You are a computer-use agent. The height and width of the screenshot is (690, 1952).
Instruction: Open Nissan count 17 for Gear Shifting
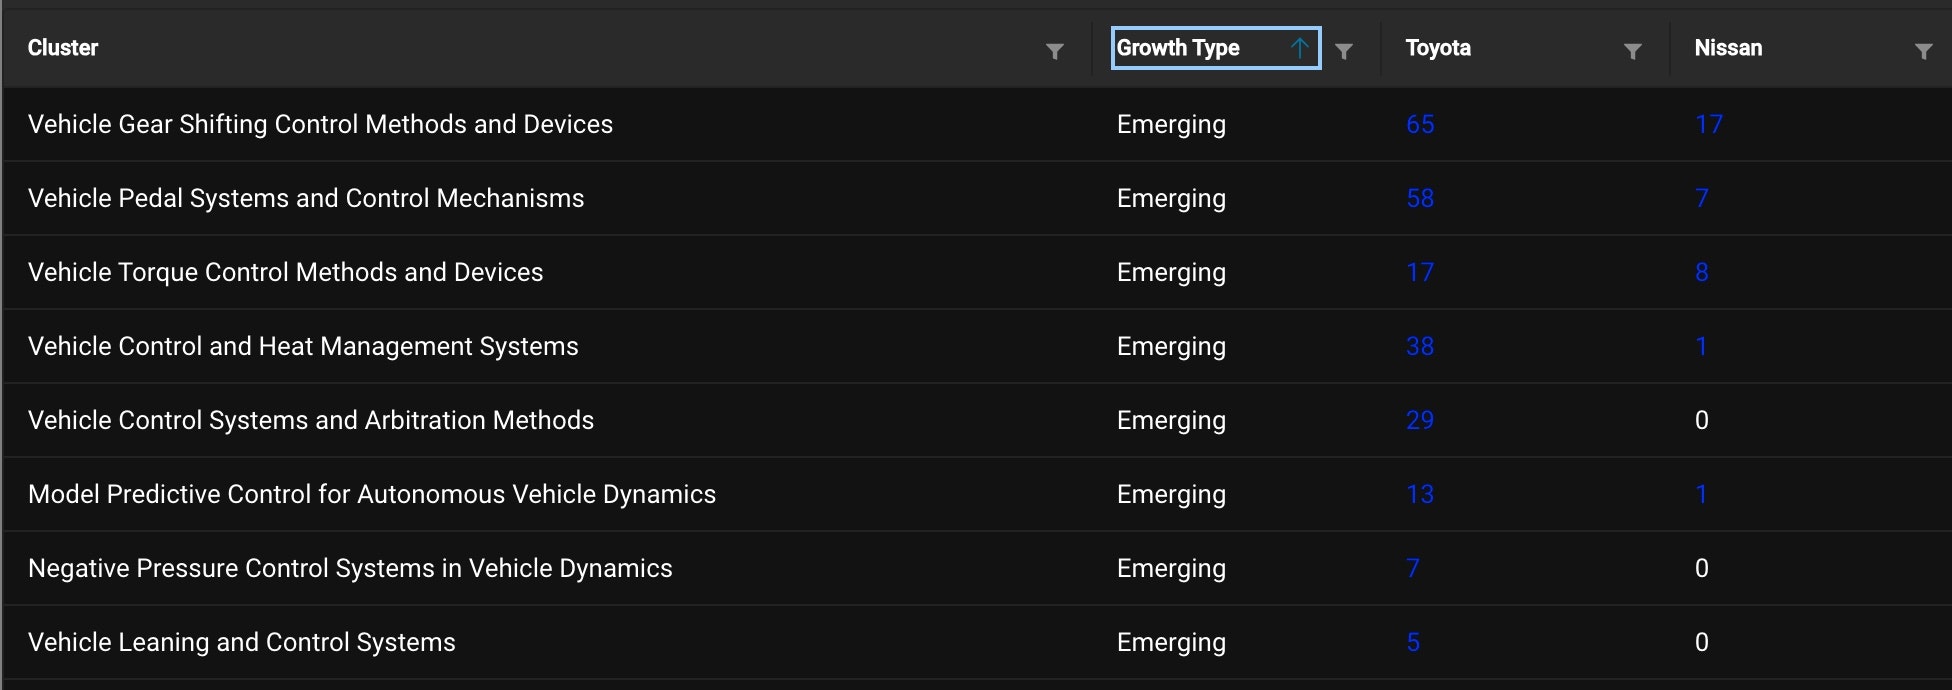pyautogui.click(x=1709, y=124)
